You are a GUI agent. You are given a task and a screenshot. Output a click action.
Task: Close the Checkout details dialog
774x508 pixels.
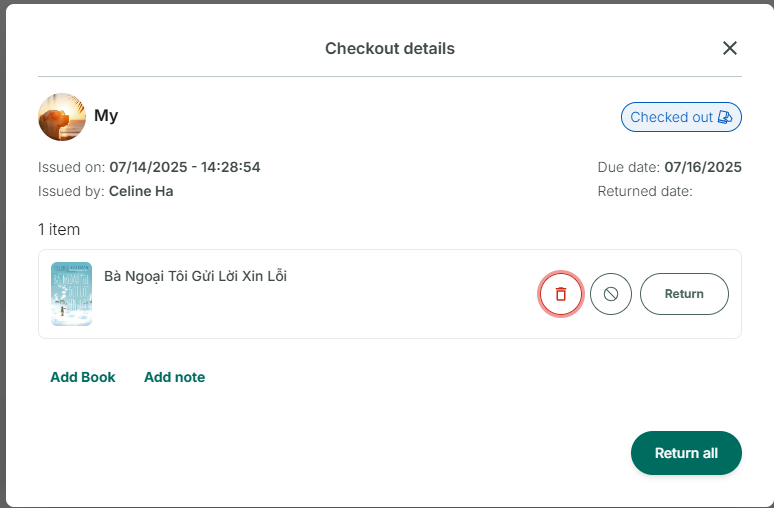(x=730, y=48)
